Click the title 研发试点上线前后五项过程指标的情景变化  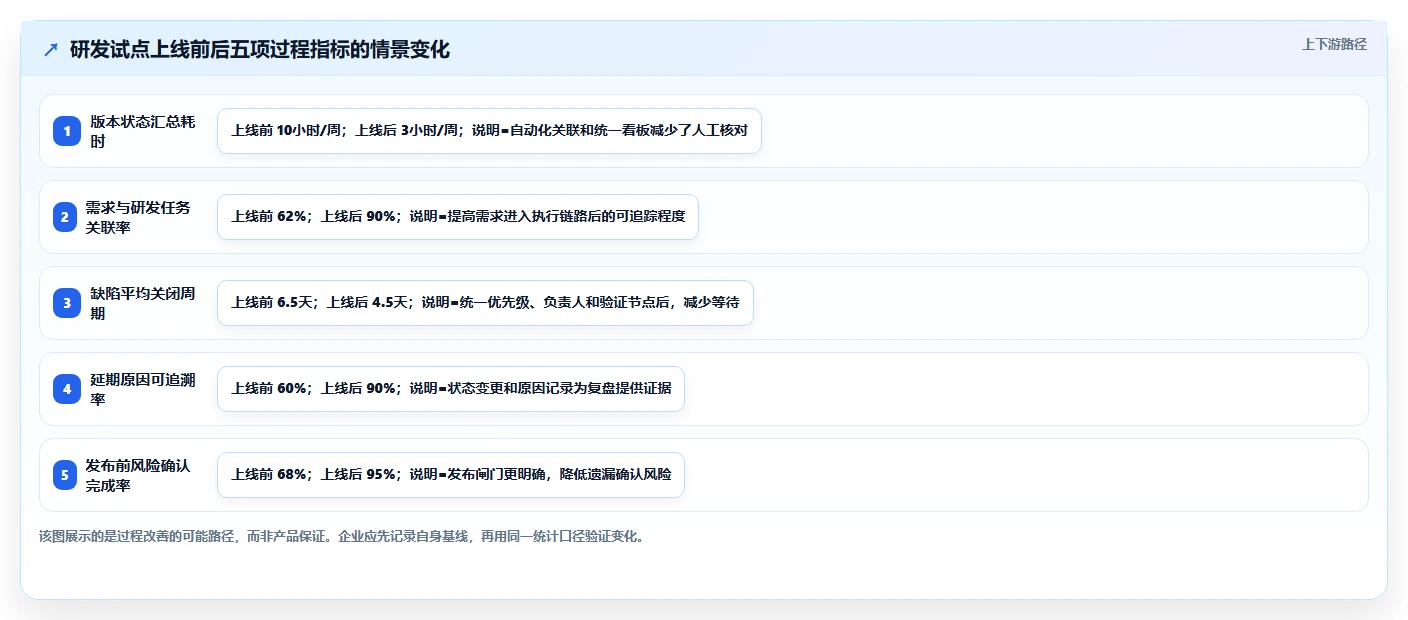pos(259,50)
